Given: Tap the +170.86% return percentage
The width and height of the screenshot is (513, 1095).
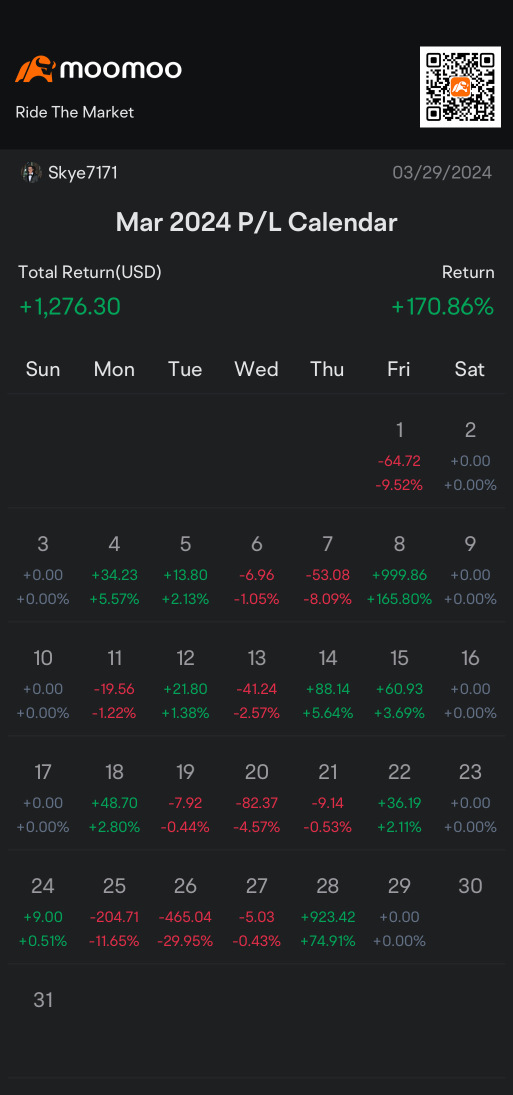Looking at the screenshot, I should pyautogui.click(x=443, y=307).
